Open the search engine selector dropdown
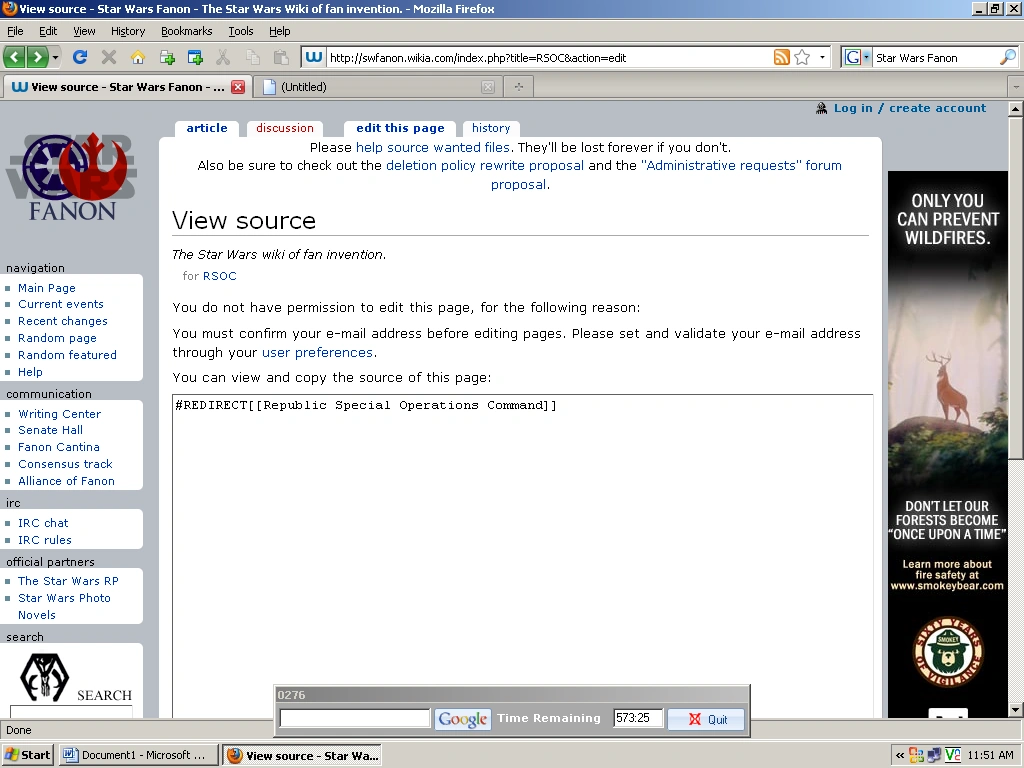 pos(867,57)
